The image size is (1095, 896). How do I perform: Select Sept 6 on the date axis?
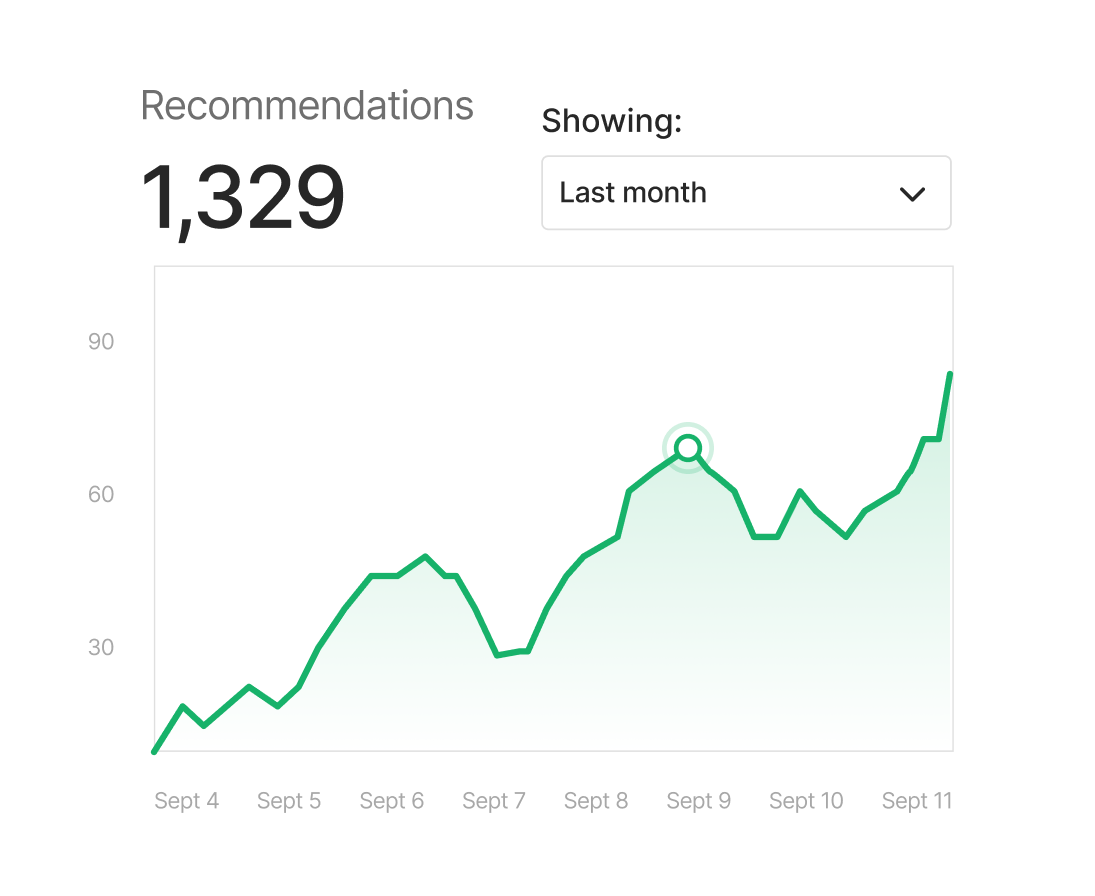pos(392,801)
